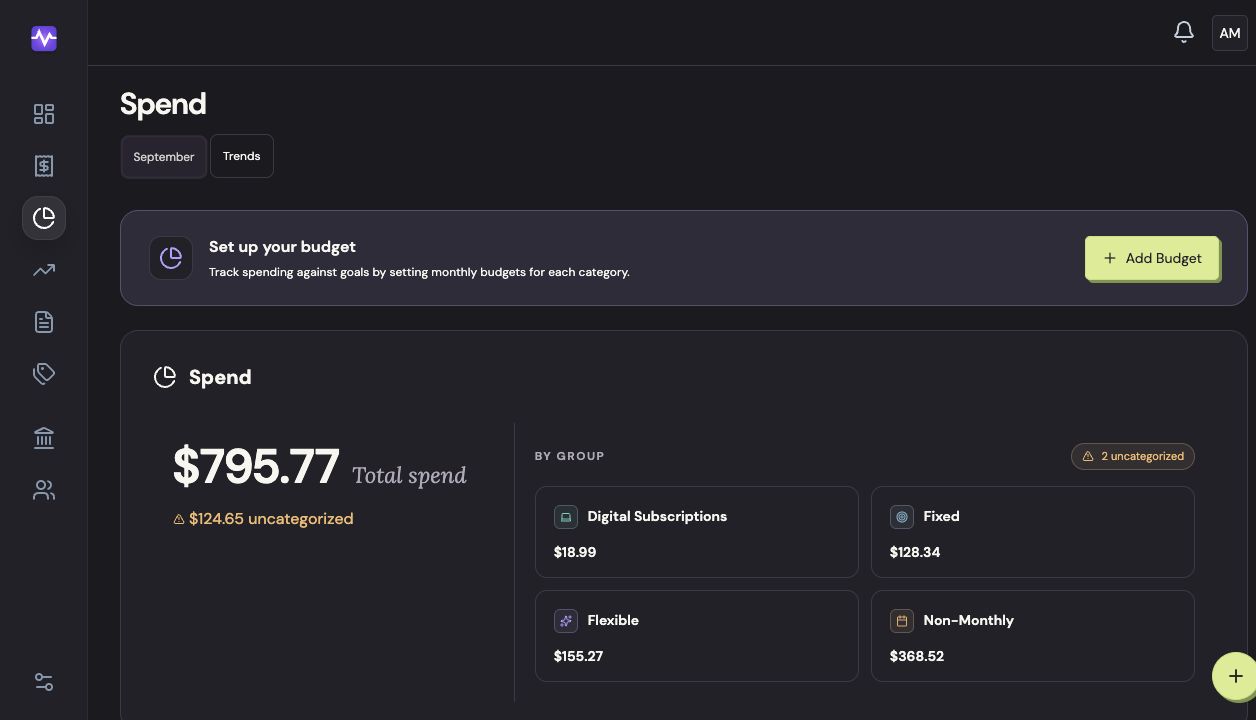Open the Non-Monthly group card
1256x720 pixels.
tap(1033, 636)
